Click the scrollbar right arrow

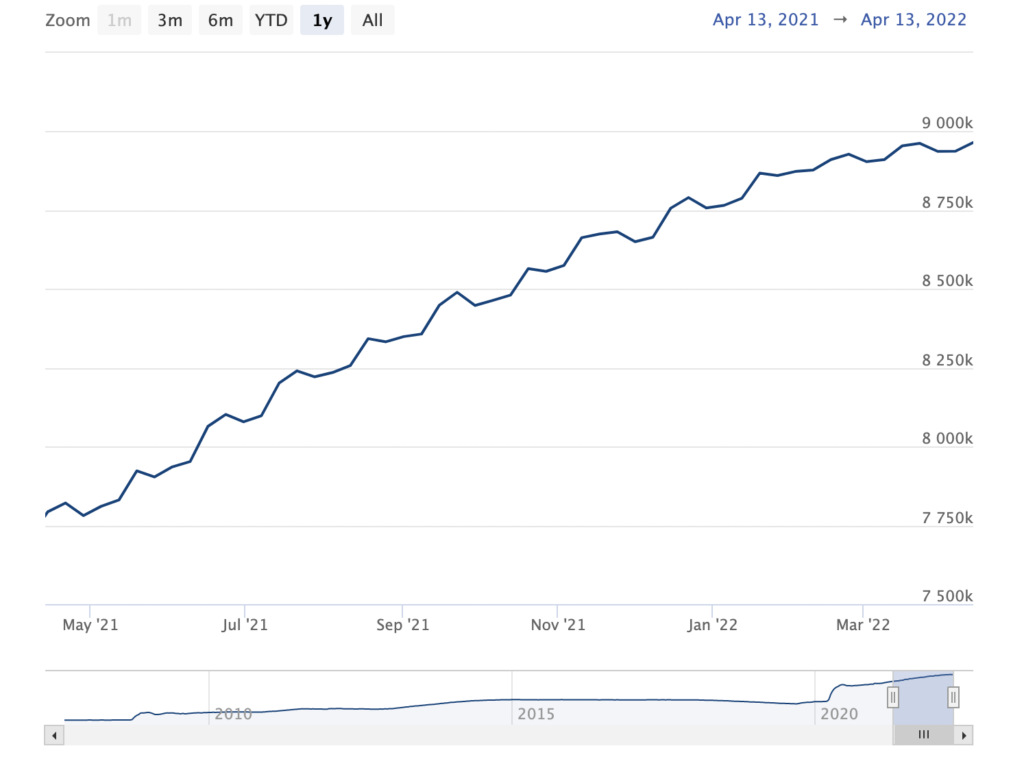(x=964, y=735)
